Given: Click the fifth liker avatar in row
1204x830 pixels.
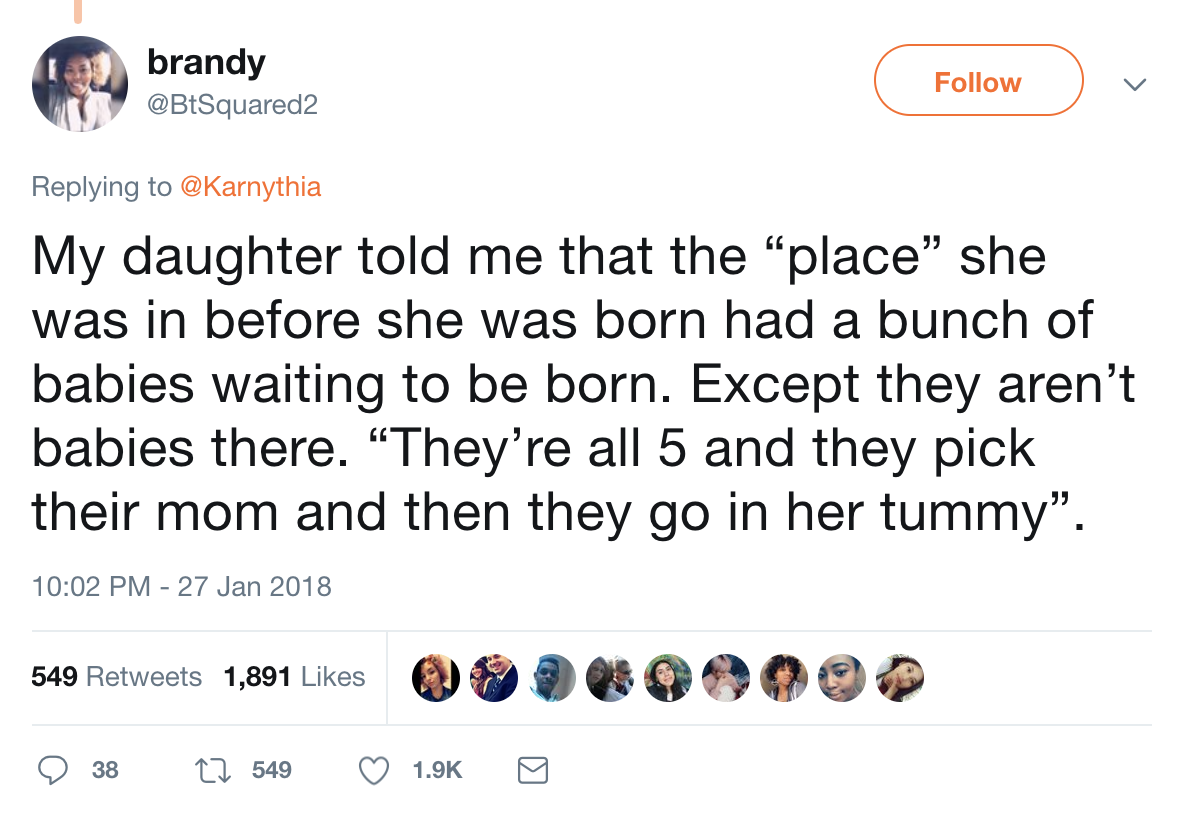Looking at the screenshot, I should (x=668, y=678).
